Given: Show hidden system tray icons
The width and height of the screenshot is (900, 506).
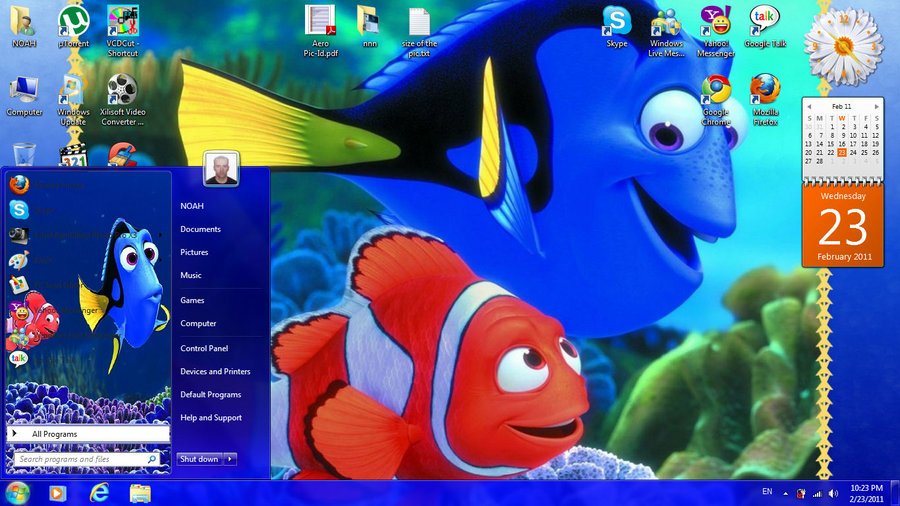Looking at the screenshot, I should pyautogui.click(x=785, y=493).
